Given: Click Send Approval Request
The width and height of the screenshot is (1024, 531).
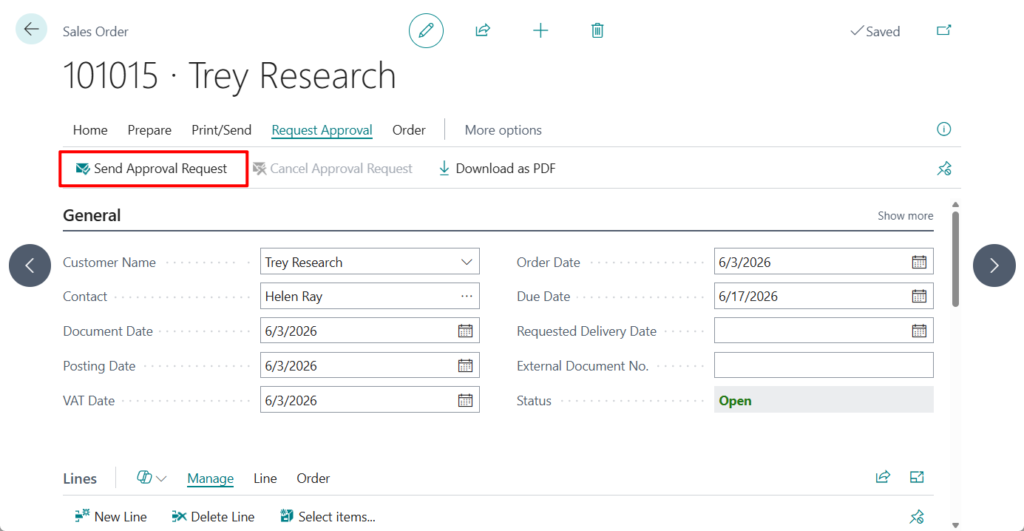Looking at the screenshot, I should [x=152, y=169].
